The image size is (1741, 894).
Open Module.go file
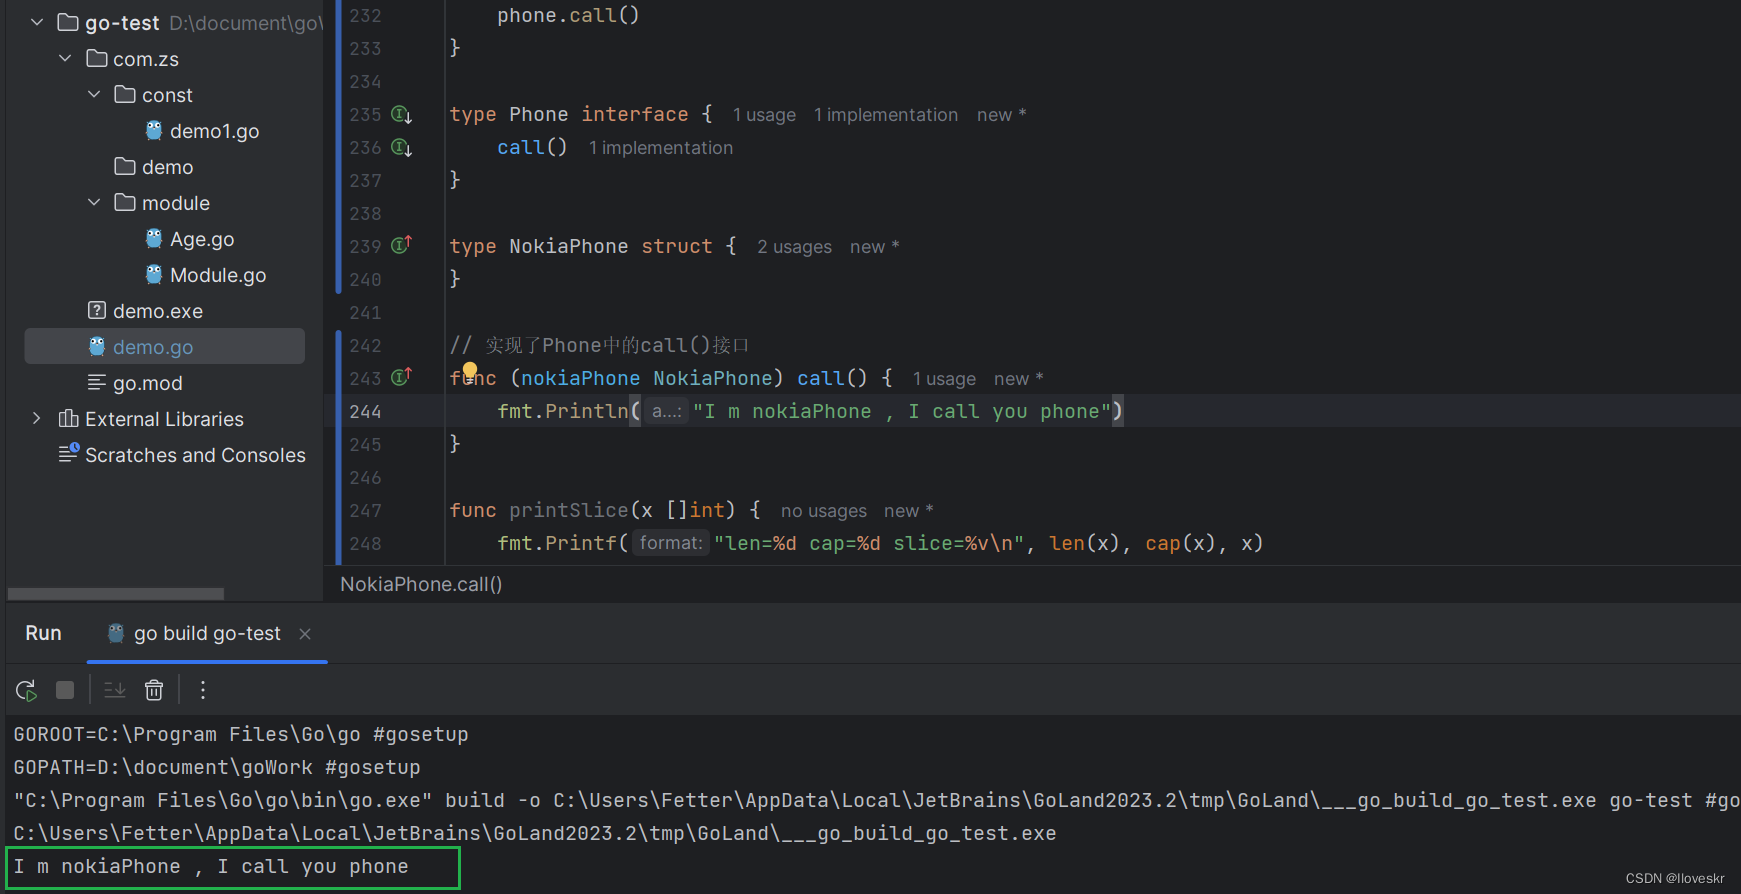pos(218,275)
